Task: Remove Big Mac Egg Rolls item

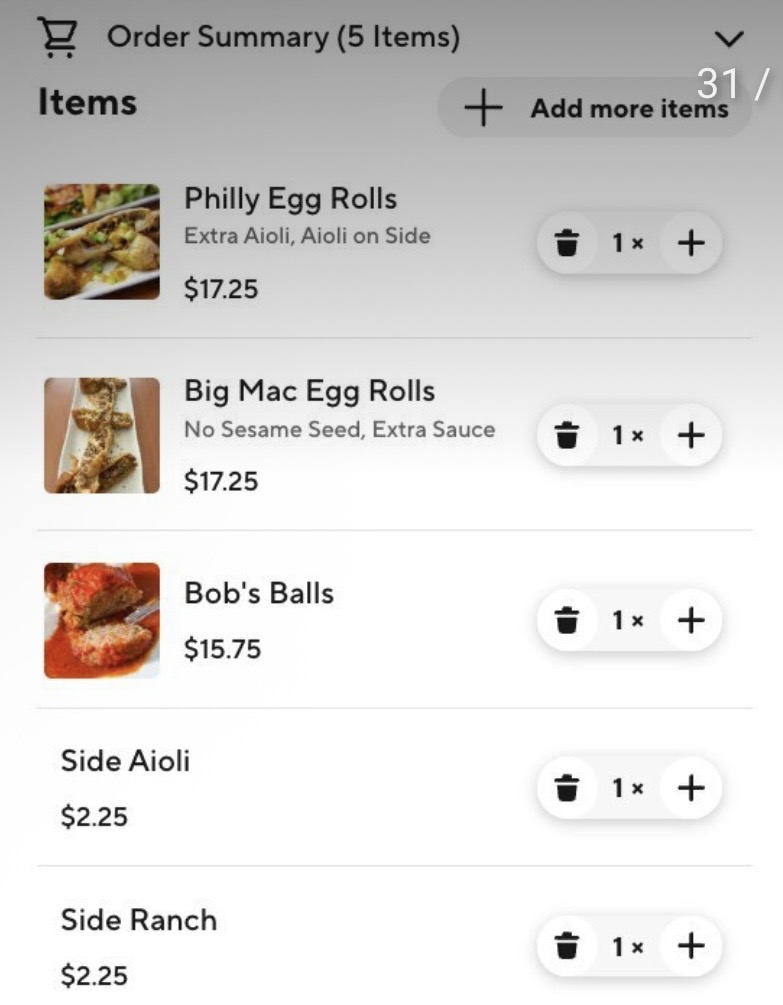Action: (567, 435)
